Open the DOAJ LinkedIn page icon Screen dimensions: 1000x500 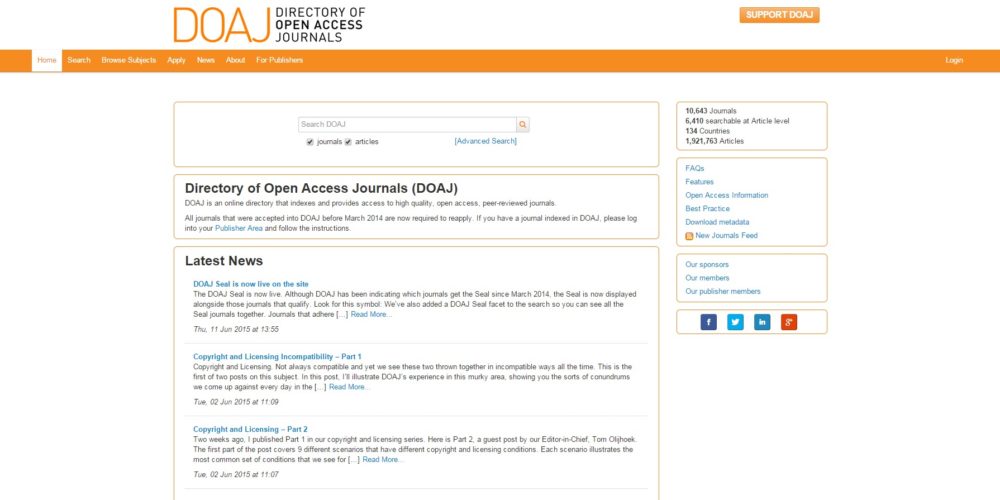point(762,322)
